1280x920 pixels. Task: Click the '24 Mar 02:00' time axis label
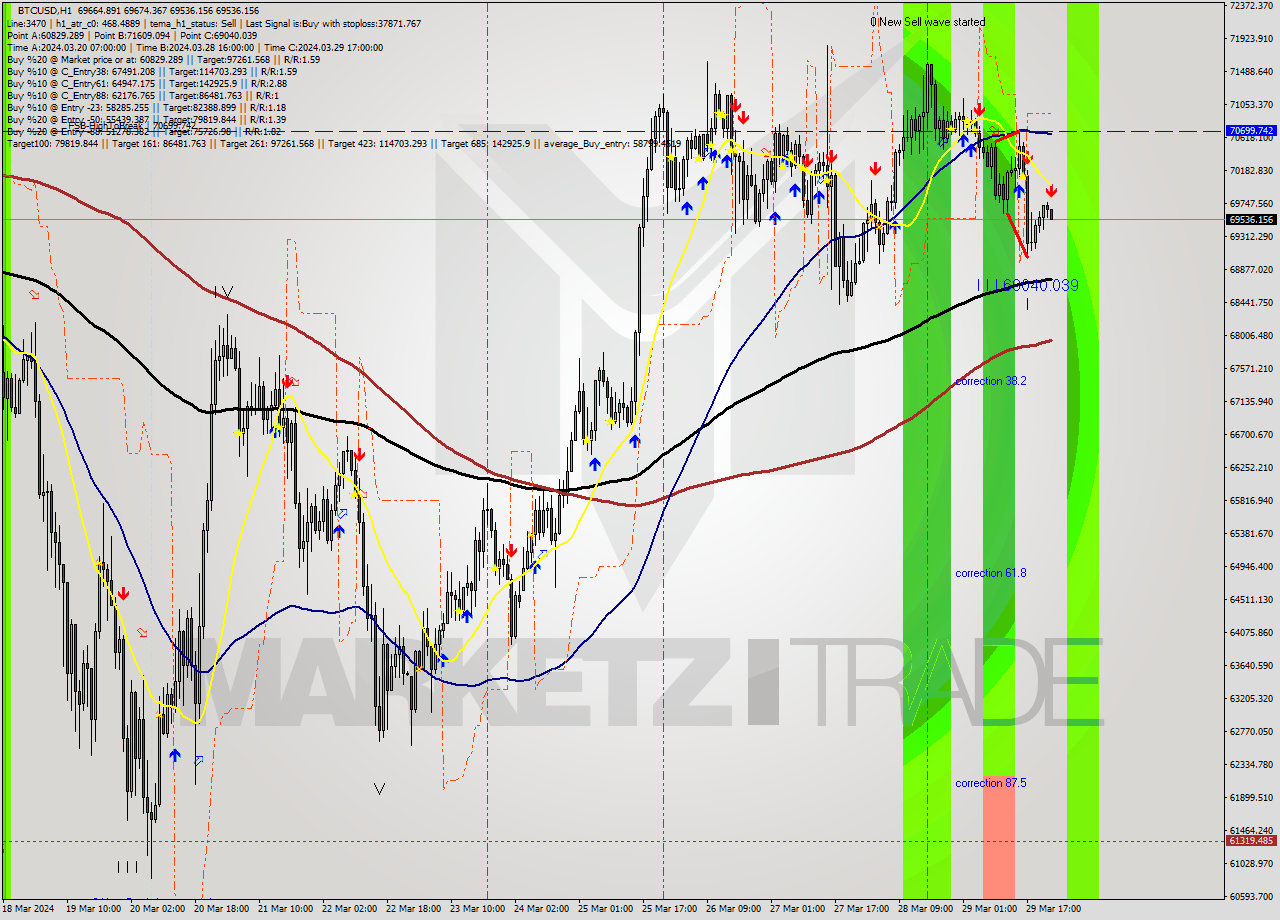(541, 910)
